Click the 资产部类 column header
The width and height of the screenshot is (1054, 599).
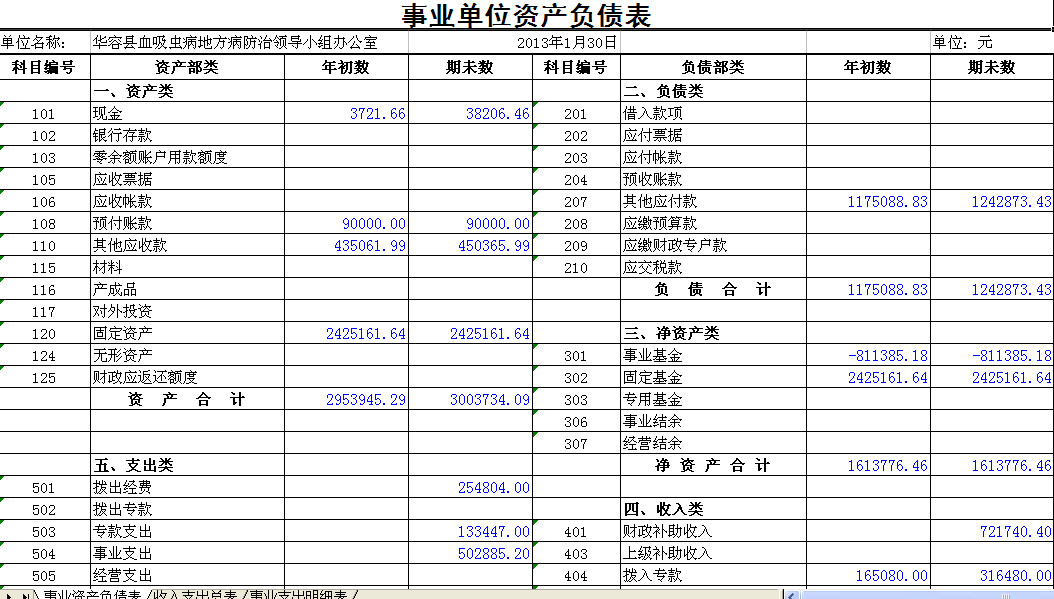(187, 67)
